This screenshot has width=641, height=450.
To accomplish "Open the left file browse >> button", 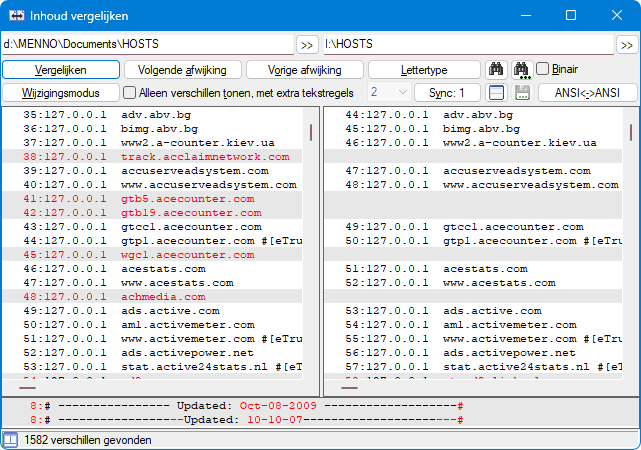I will tap(307, 45).
